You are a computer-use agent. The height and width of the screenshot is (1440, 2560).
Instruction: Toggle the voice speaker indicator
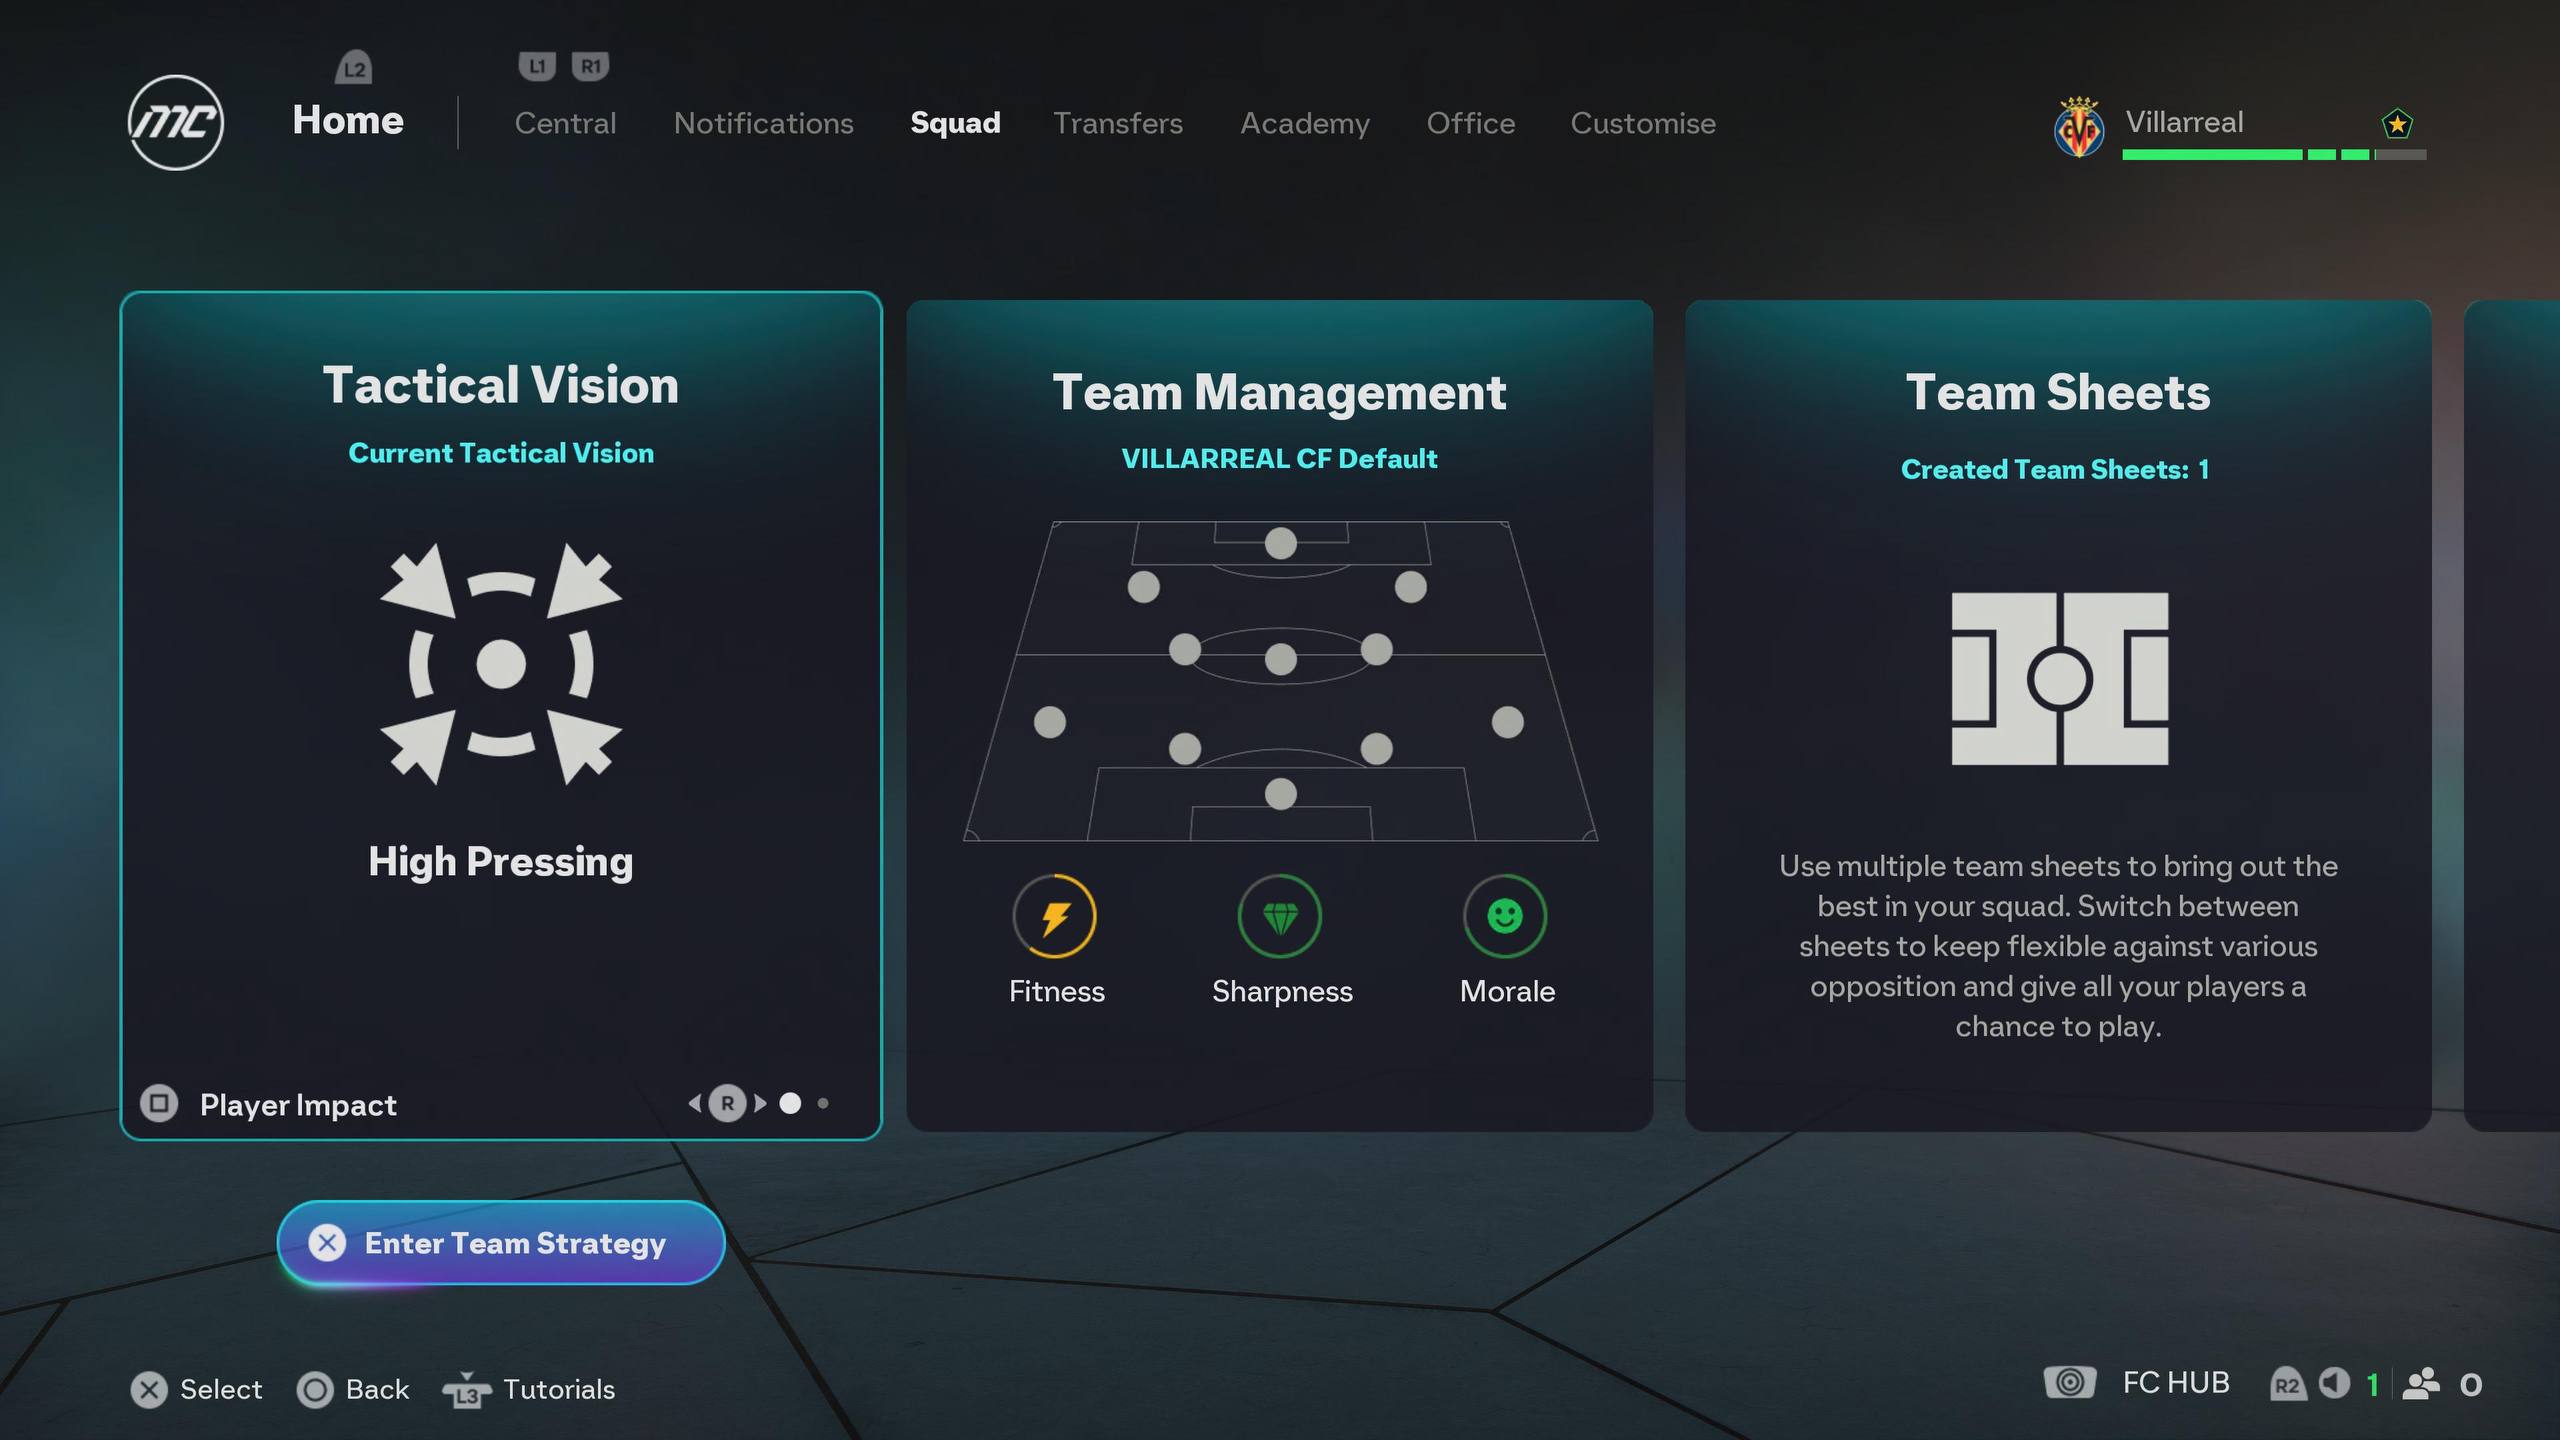[2334, 1383]
